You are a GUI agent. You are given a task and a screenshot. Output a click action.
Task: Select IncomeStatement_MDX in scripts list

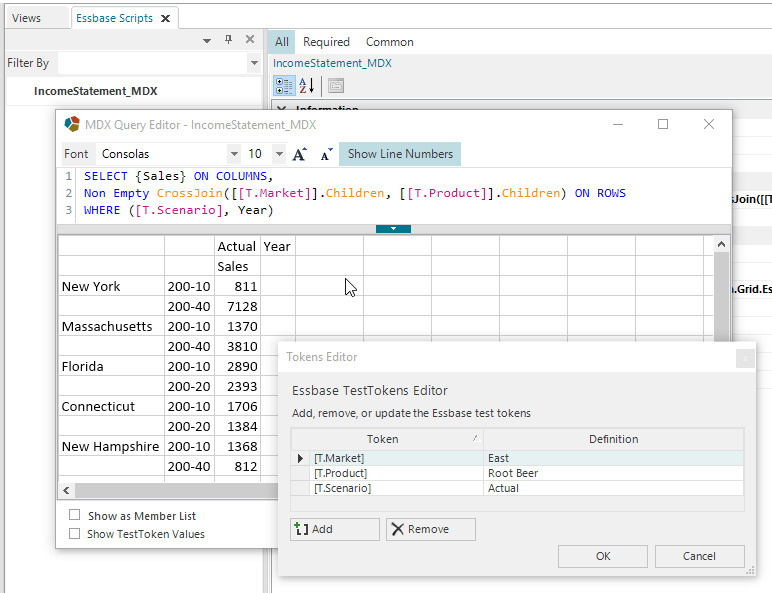[96, 91]
